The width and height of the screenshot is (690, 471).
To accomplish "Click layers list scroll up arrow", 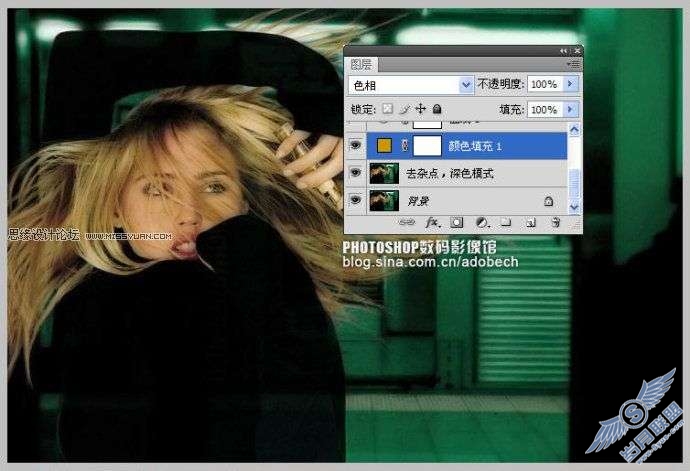I will coord(574,129).
